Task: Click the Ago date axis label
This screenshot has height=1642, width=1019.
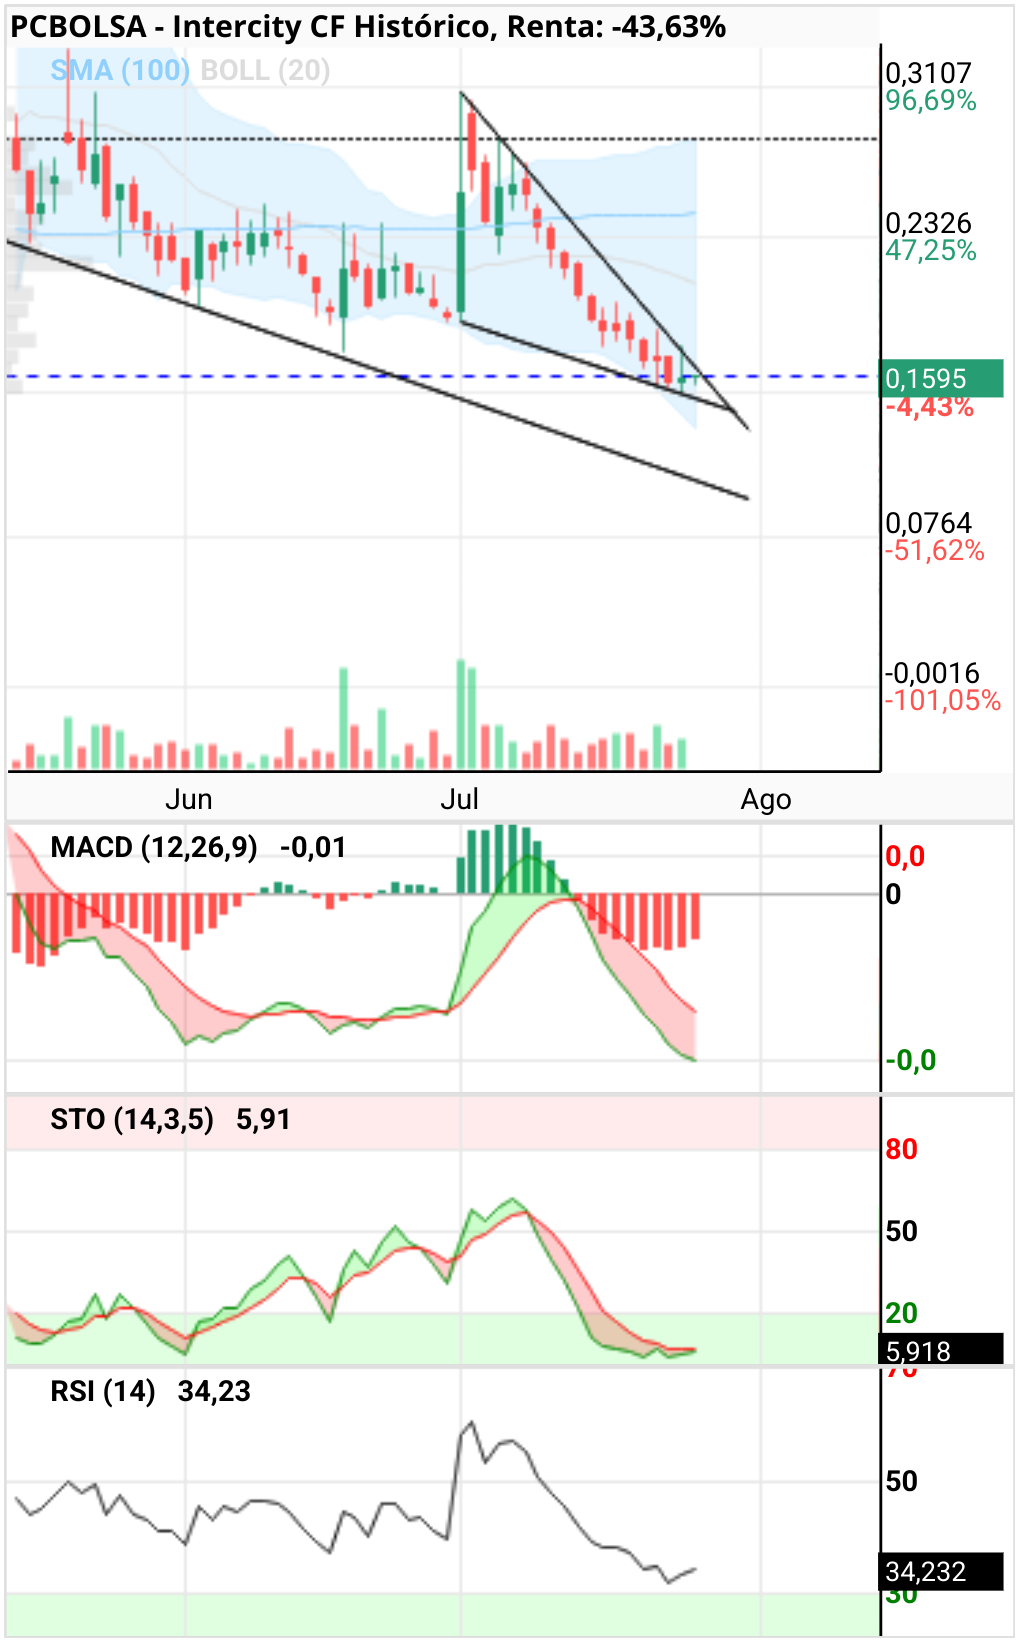Action: pos(766,800)
